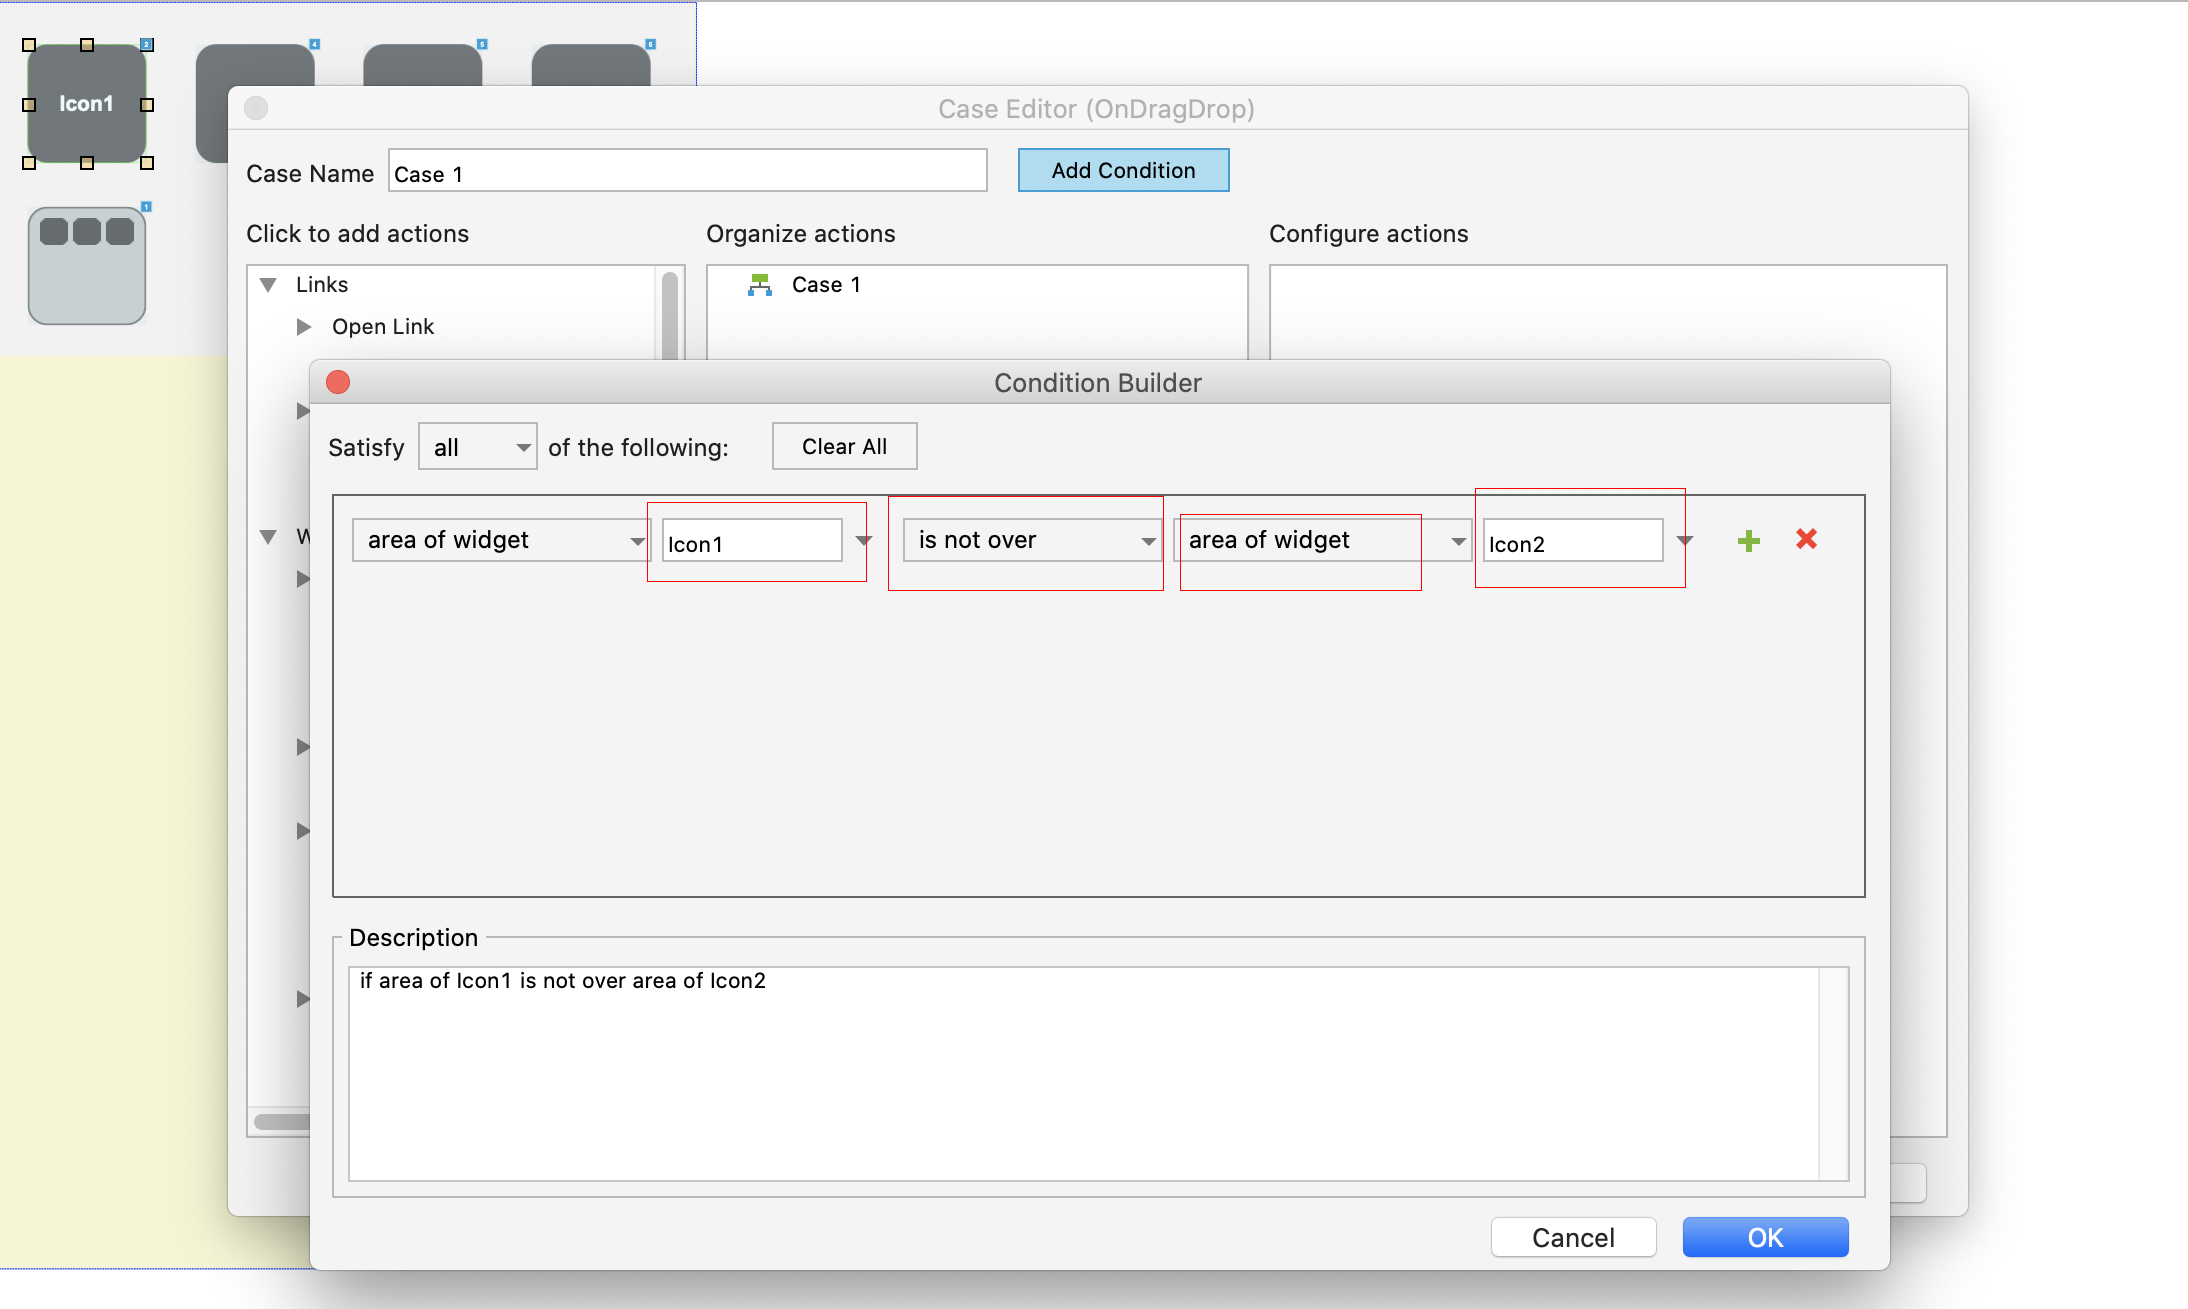Click the red X delete-condition icon
Screen dimensions: 2188x1309
tap(1806, 539)
